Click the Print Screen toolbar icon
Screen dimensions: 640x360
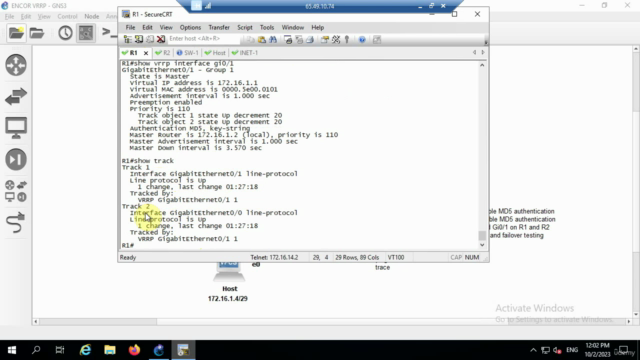[288, 40]
